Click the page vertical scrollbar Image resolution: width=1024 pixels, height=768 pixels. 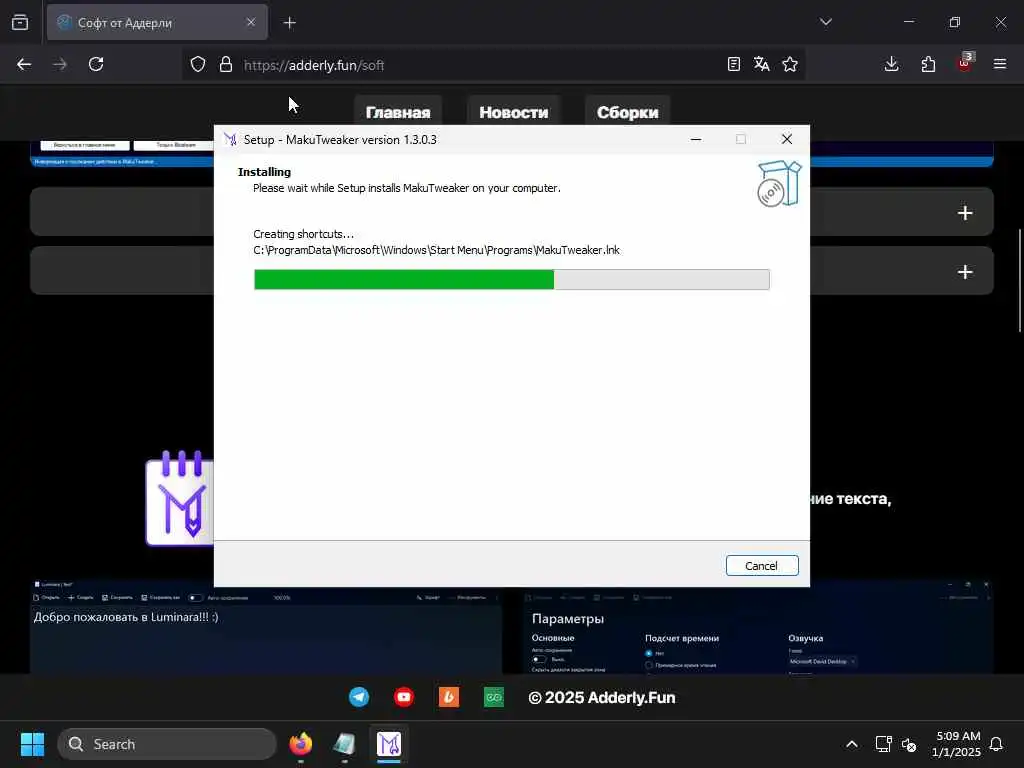1019,281
